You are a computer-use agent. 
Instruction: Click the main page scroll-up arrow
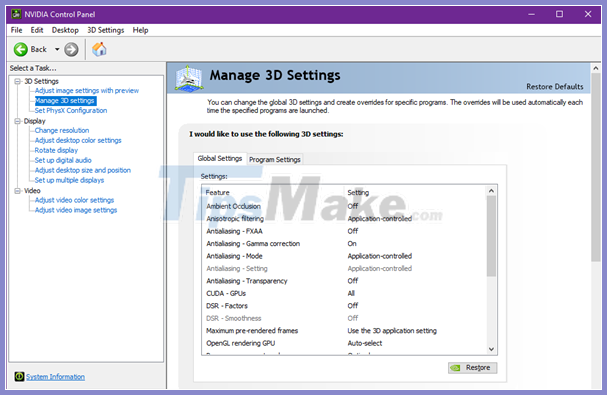click(595, 68)
